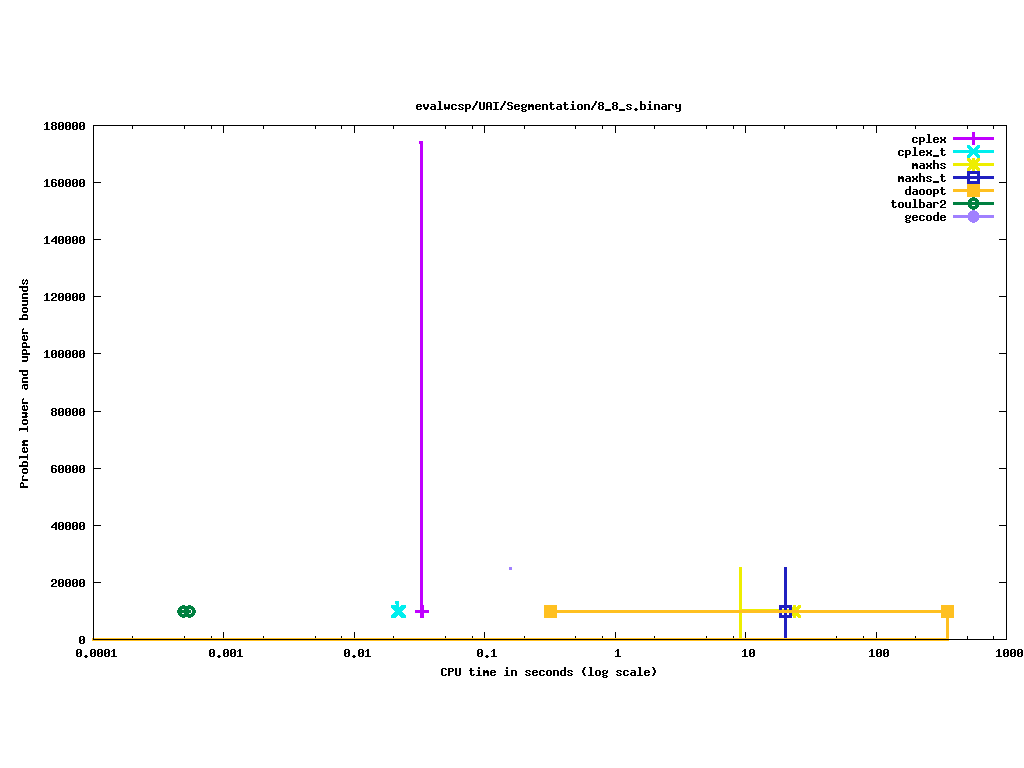Click the blue maxhs_t hollow square data marker
This screenshot has height=768, width=1024.
[785, 611]
